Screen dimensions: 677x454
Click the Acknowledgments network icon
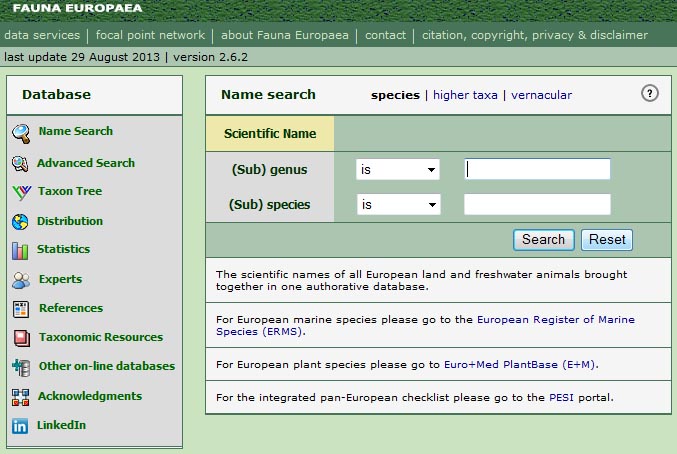[x=20, y=397]
